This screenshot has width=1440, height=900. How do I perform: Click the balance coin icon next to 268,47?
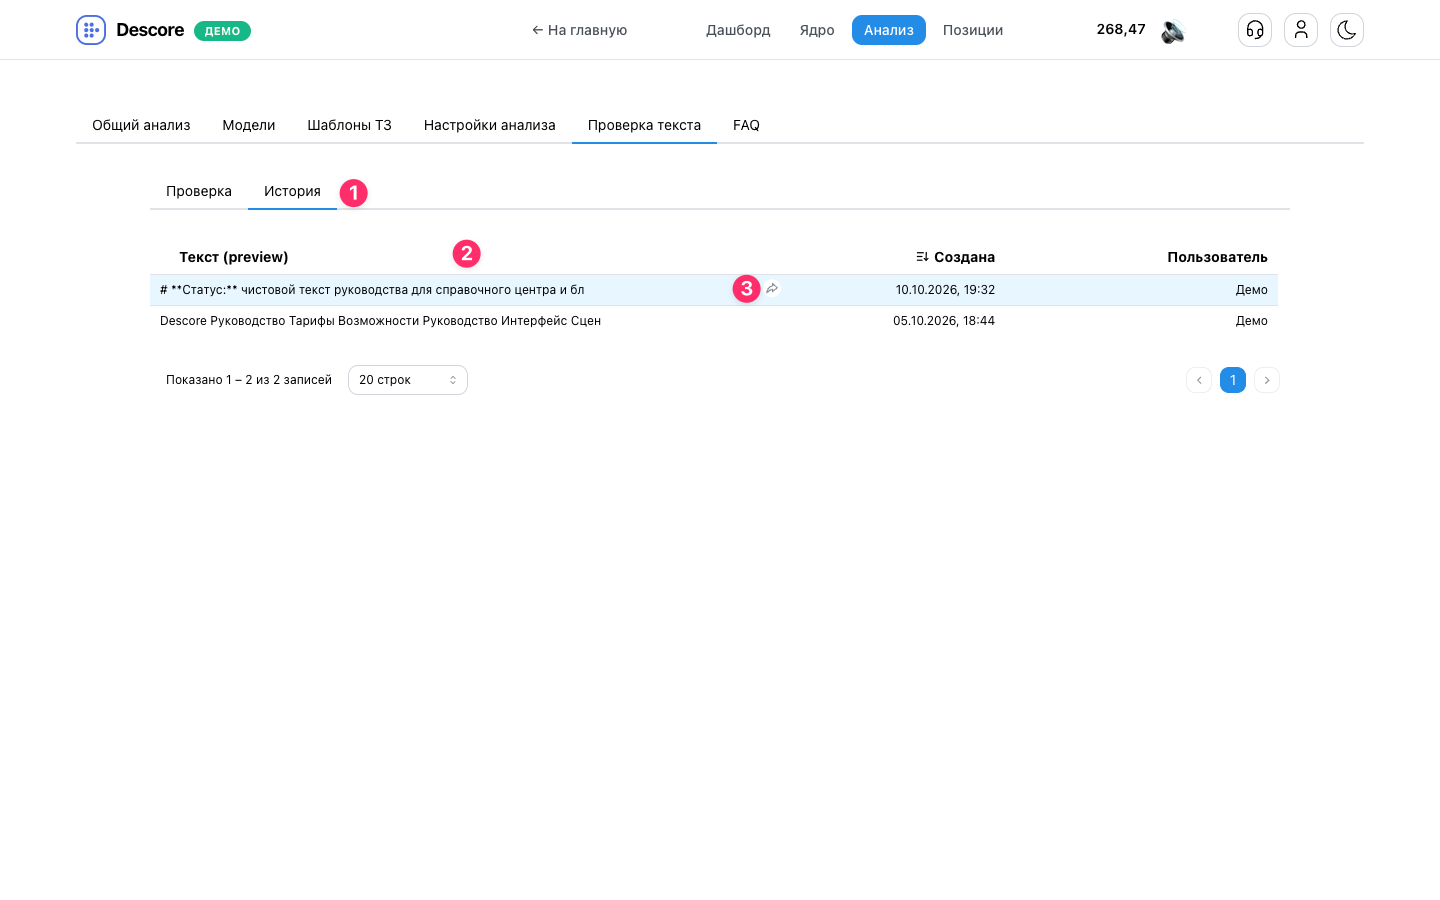point(1173,31)
